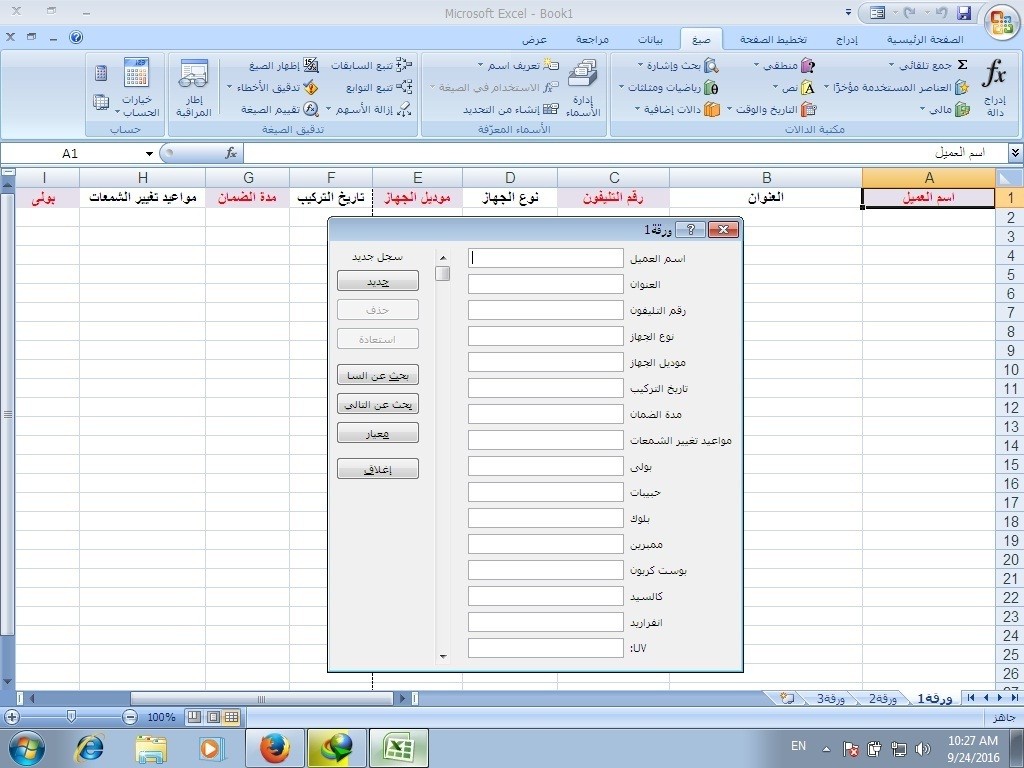Switch to Page Layout view button
The height and width of the screenshot is (768, 1024).
(x=212, y=717)
